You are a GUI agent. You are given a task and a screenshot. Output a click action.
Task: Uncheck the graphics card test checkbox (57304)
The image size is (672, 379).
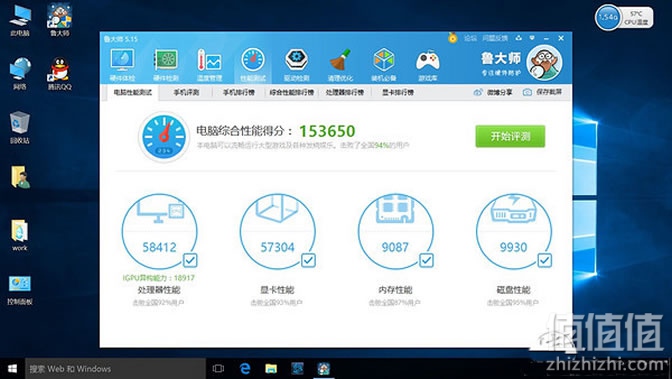point(308,260)
